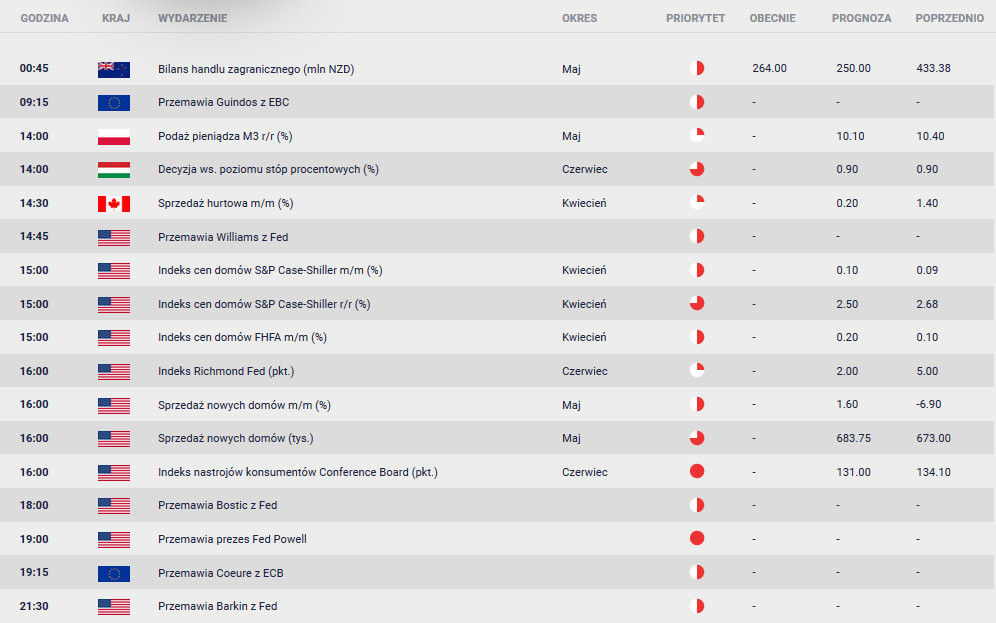Image resolution: width=996 pixels, height=623 pixels.
Task: Open event Sprzedaż hurtowa m/m
Action: (x=225, y=203)
